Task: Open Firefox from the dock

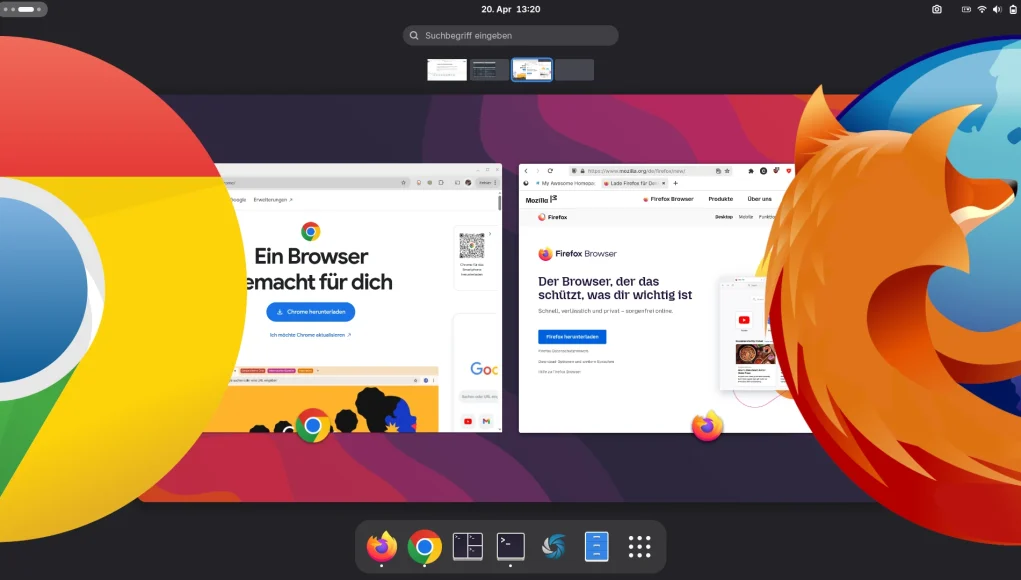Action: coord(382,546)
